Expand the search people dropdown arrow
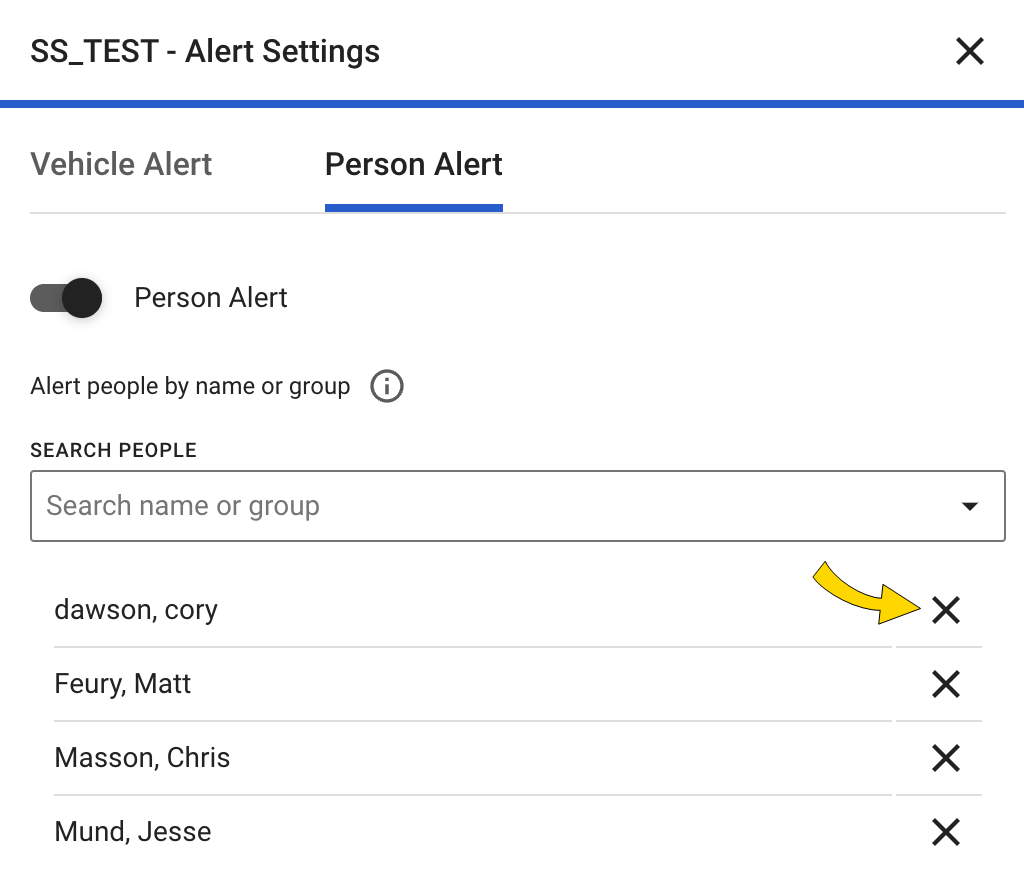This screenshot has width=1024, height=886. pos(969,506)
